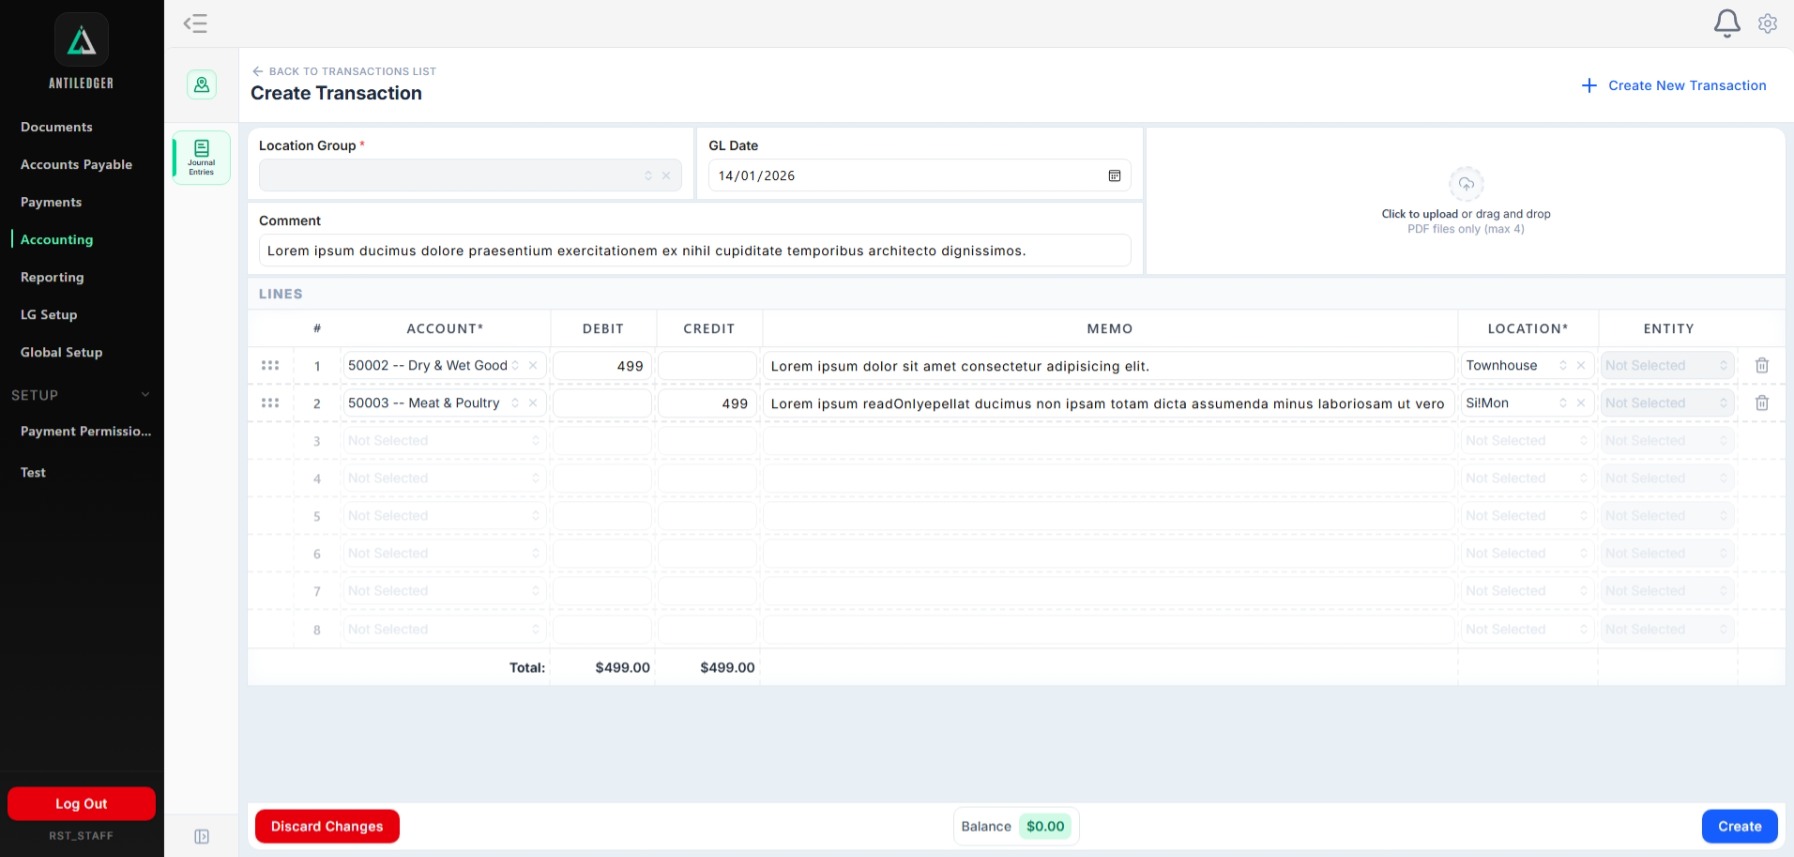The height and width of the screenshot is (857, 1794).
Task: Delete line 1 with trash icon
Action: [x=1762, y=366]
